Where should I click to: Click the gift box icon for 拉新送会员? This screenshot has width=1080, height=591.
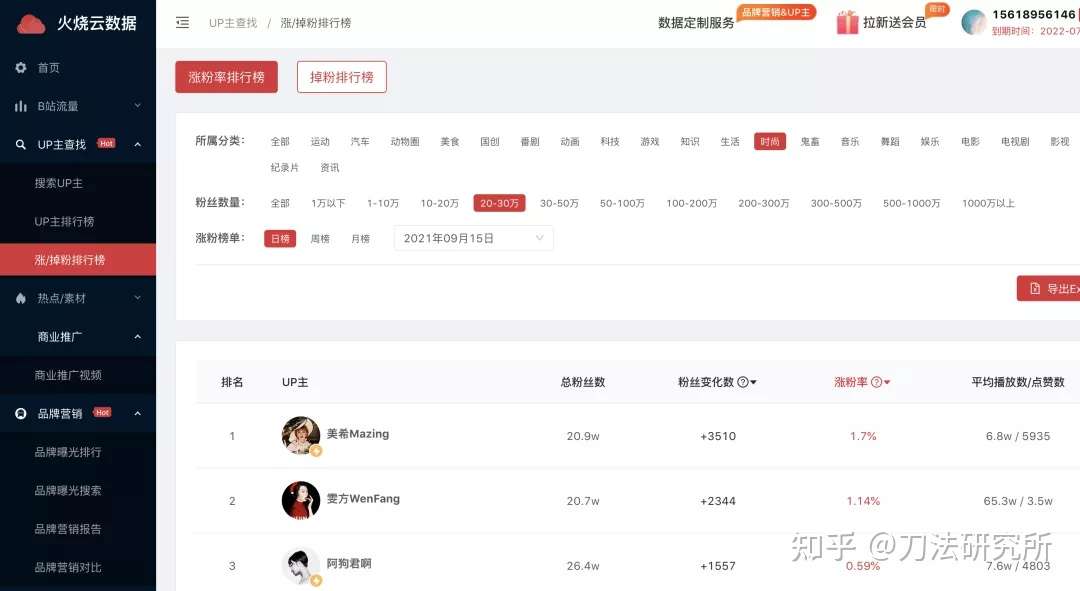[x=847, y=23]
